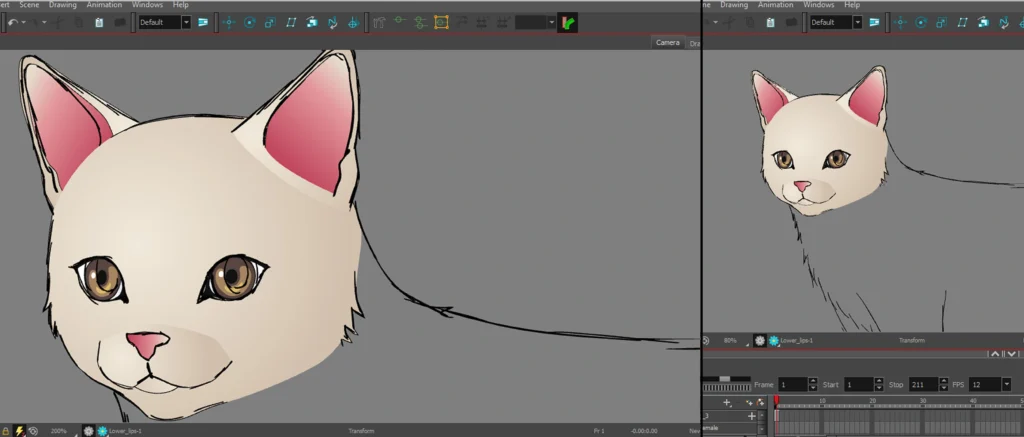Open 200% zoom menu in left status bar
1024x437 pixels.
pyautogui.click(x=59, y=431)
